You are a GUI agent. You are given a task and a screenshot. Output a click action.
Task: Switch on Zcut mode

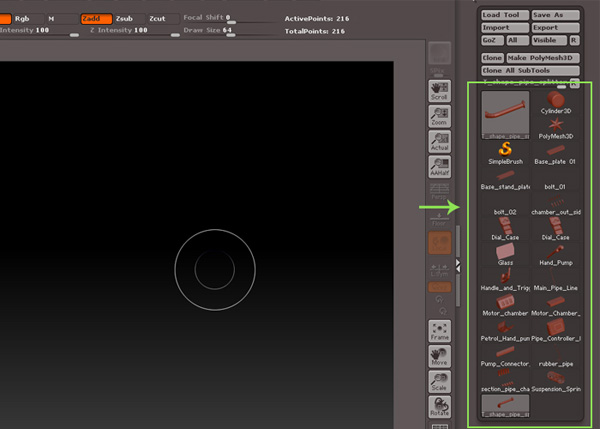pos(158,18)
